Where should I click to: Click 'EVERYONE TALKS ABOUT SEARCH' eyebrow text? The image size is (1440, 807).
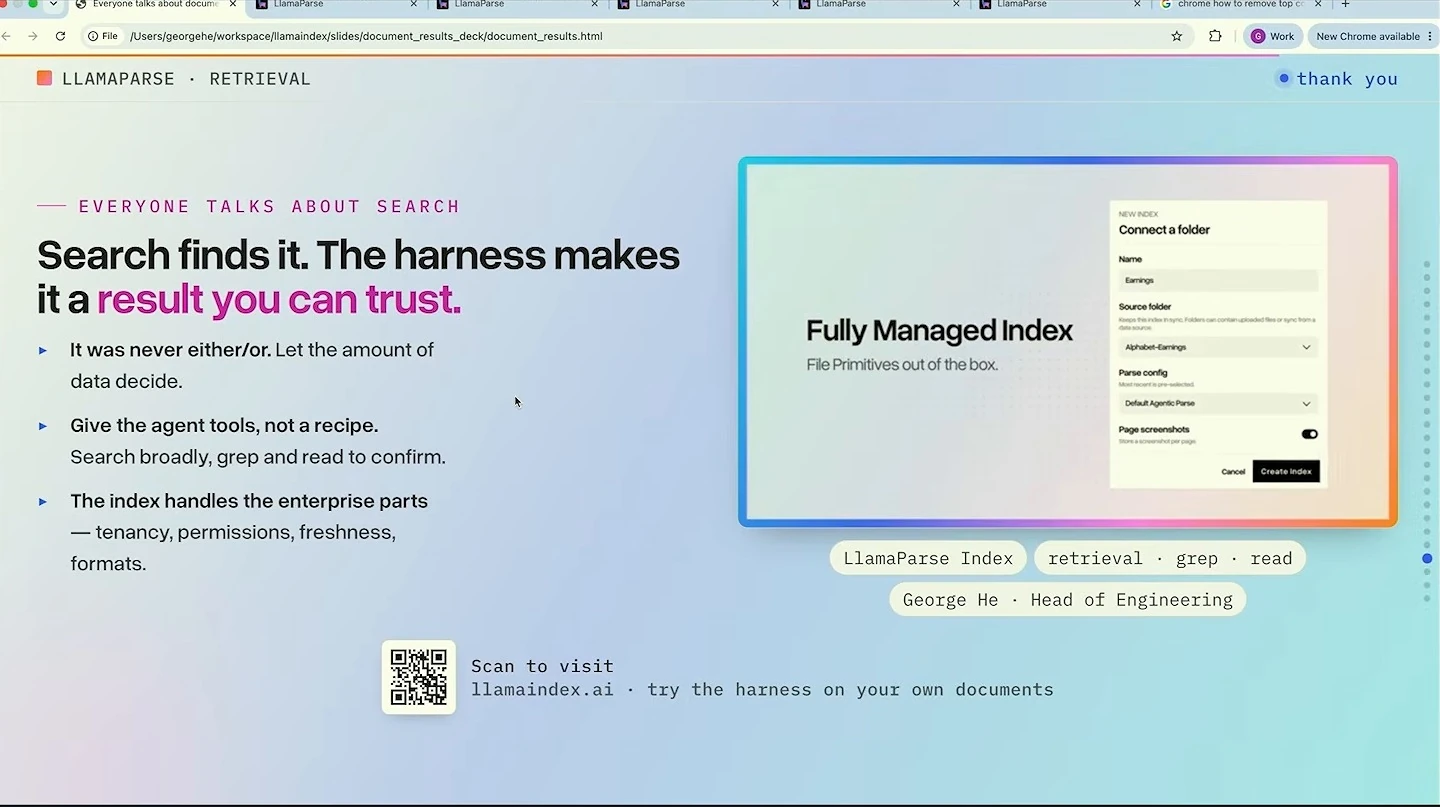(269, 206)
